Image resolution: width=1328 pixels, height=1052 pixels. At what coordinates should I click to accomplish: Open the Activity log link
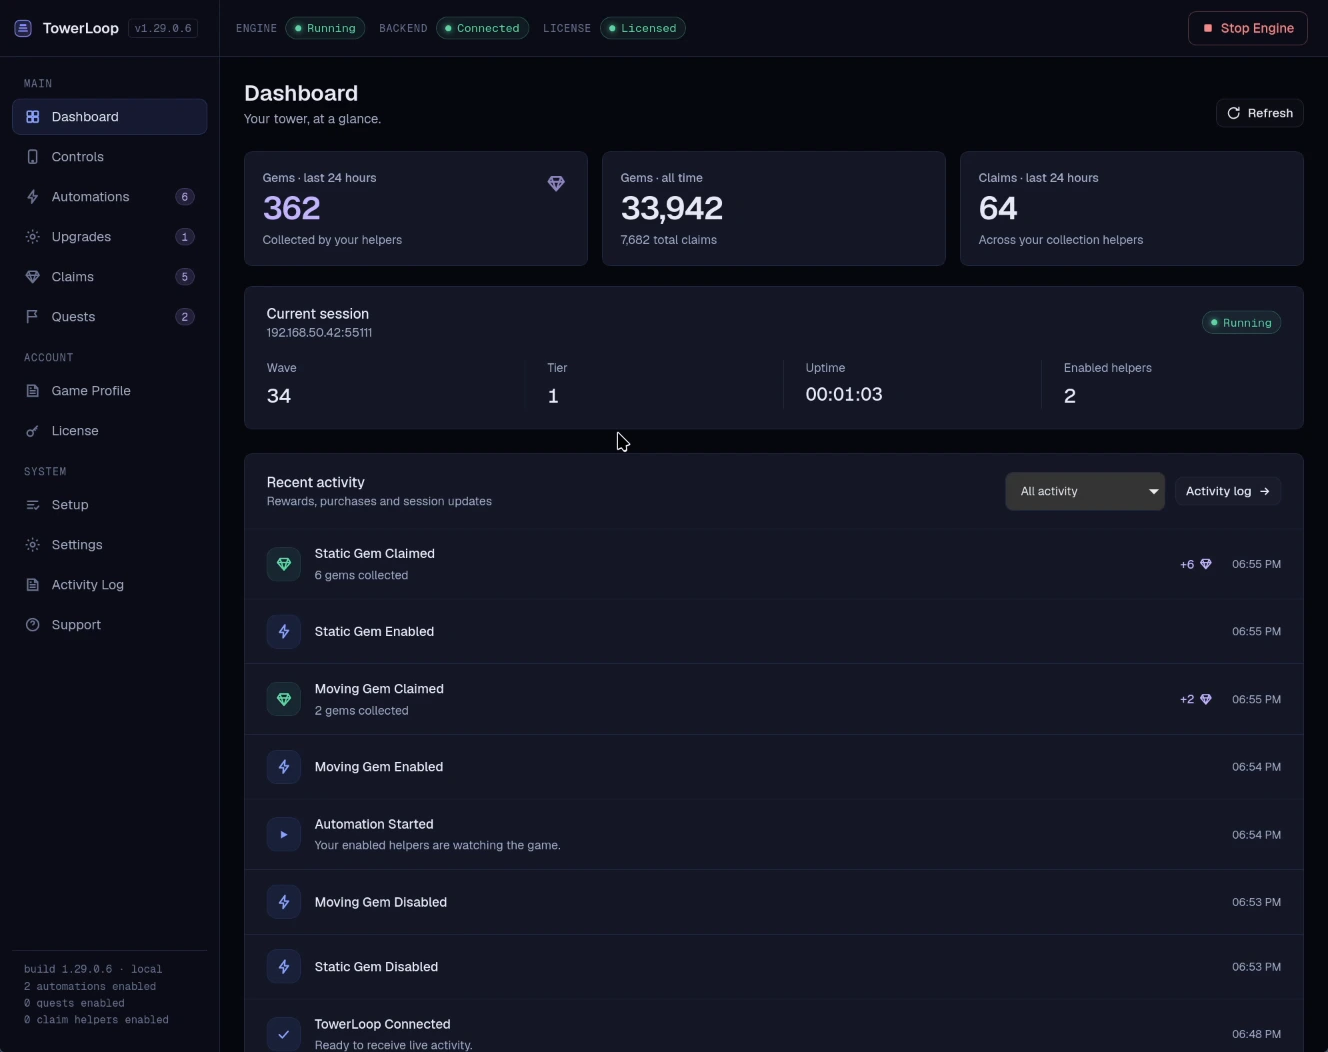click(x=1228, y=491)
